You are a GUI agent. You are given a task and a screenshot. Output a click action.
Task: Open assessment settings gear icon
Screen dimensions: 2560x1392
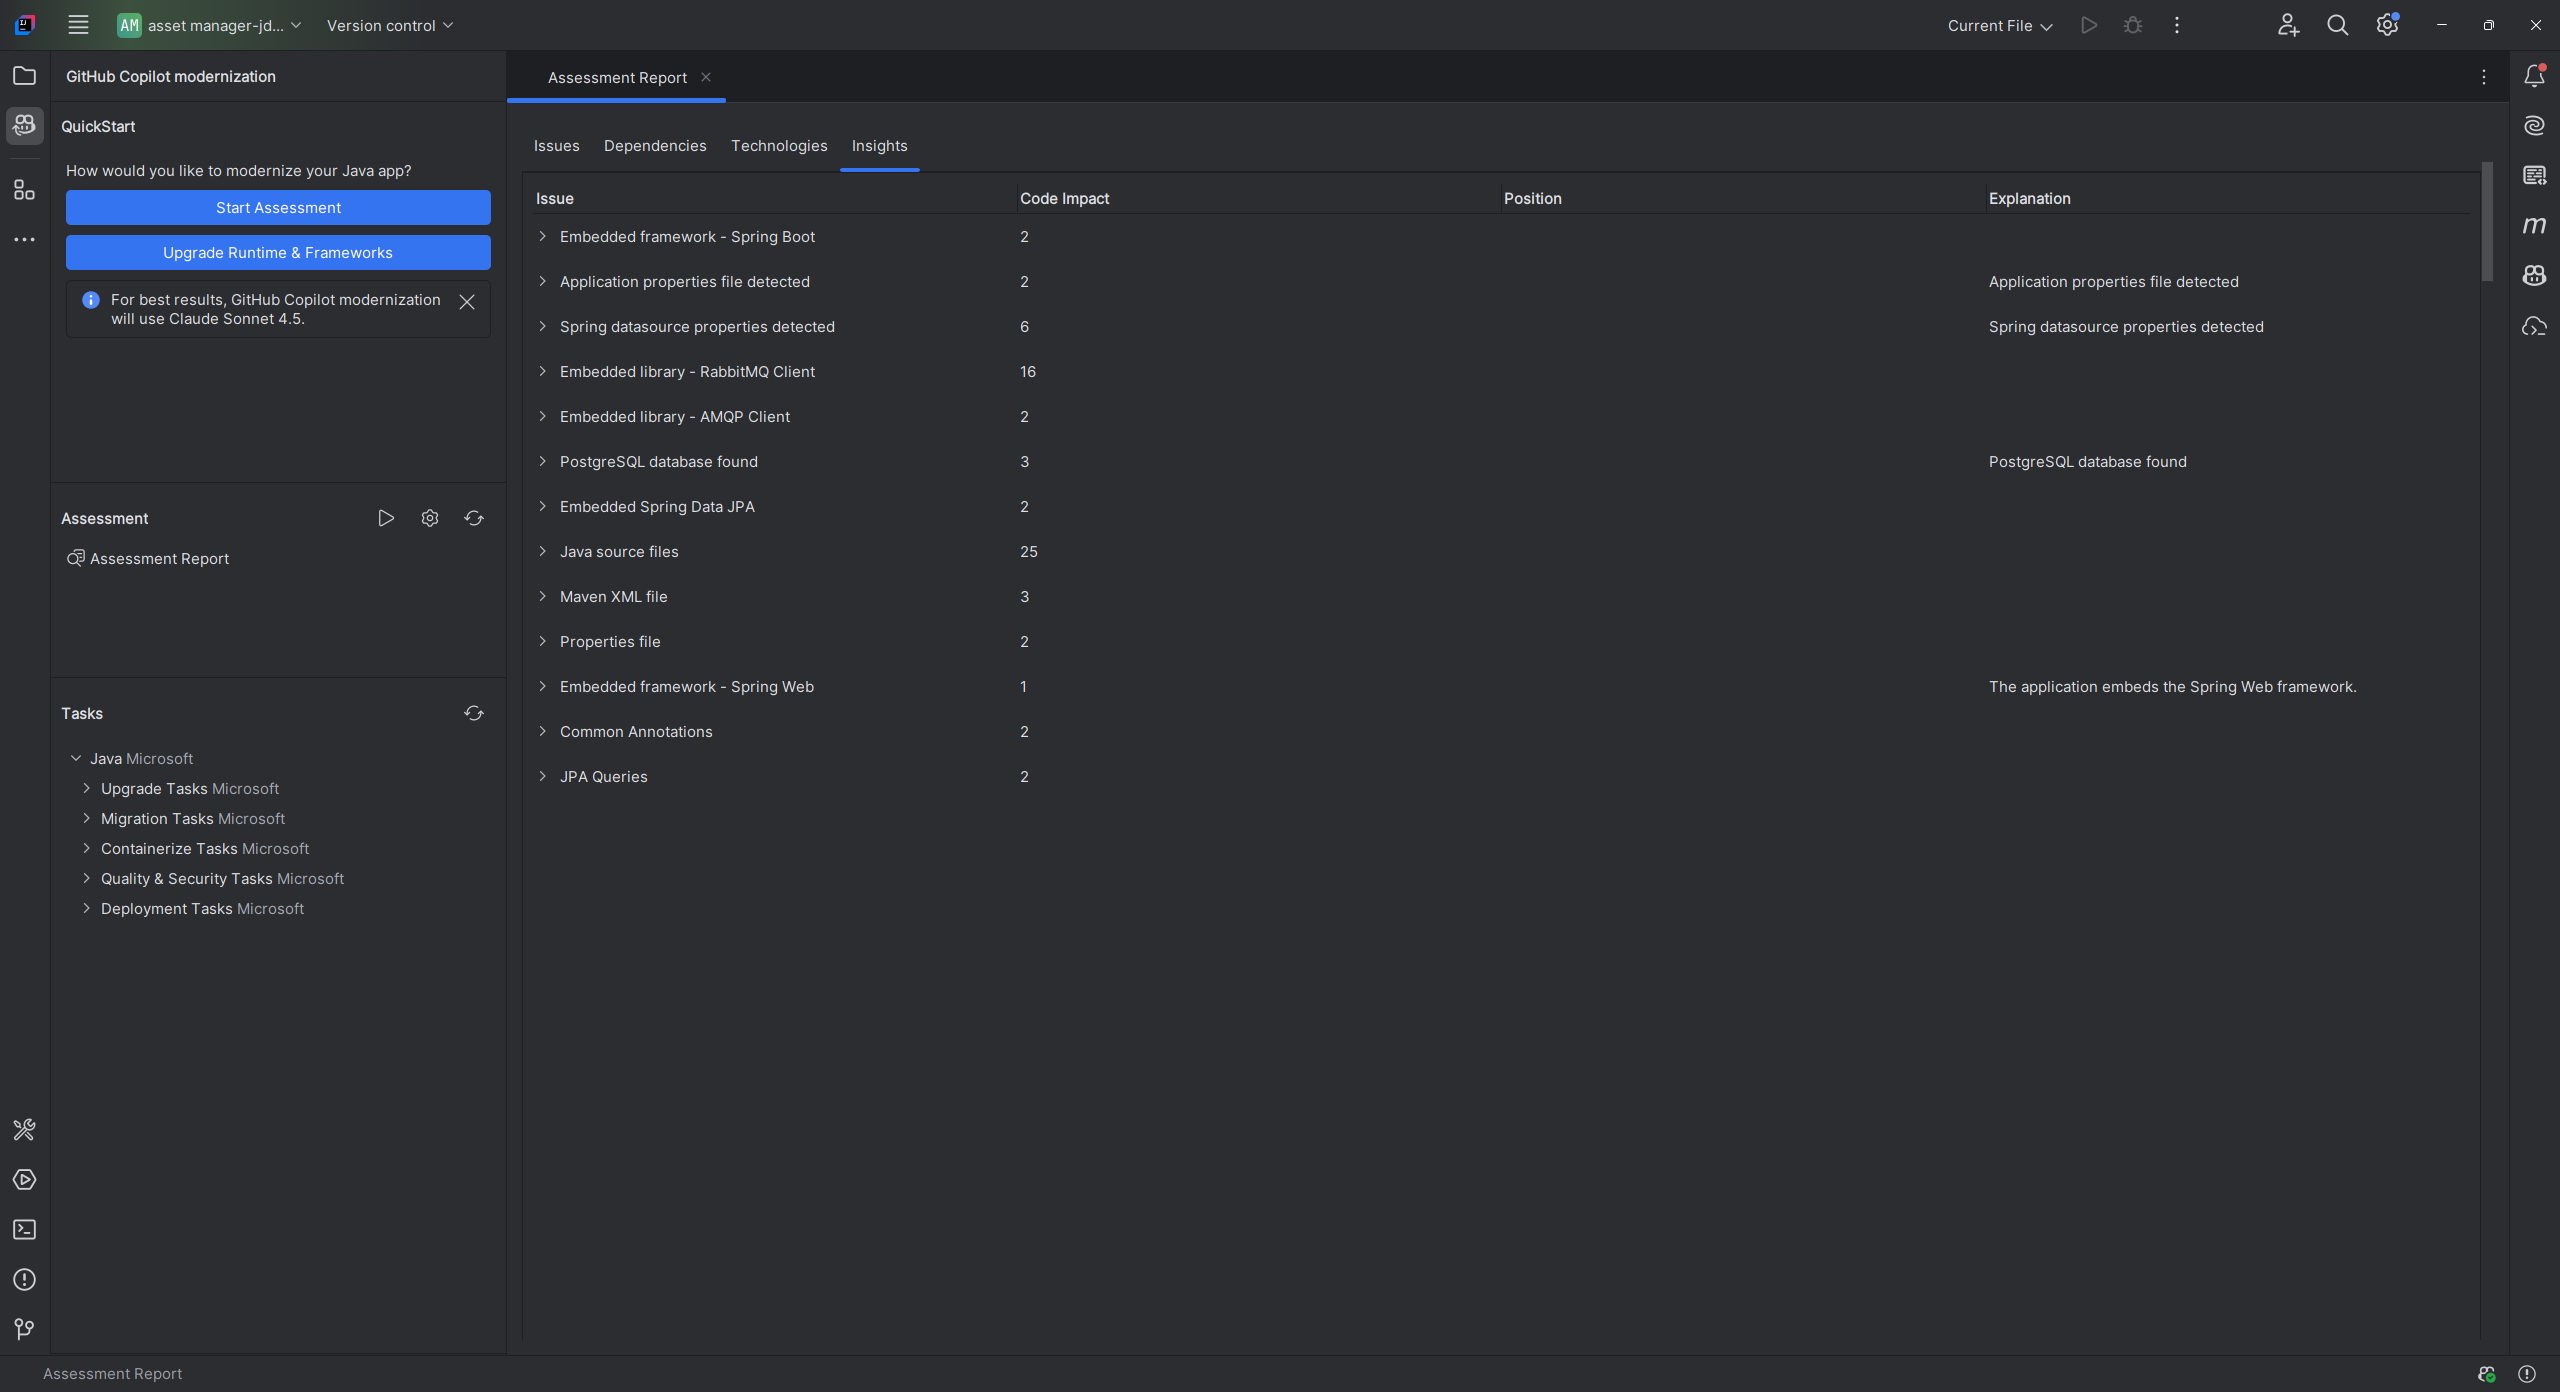(x=430, y=518)
